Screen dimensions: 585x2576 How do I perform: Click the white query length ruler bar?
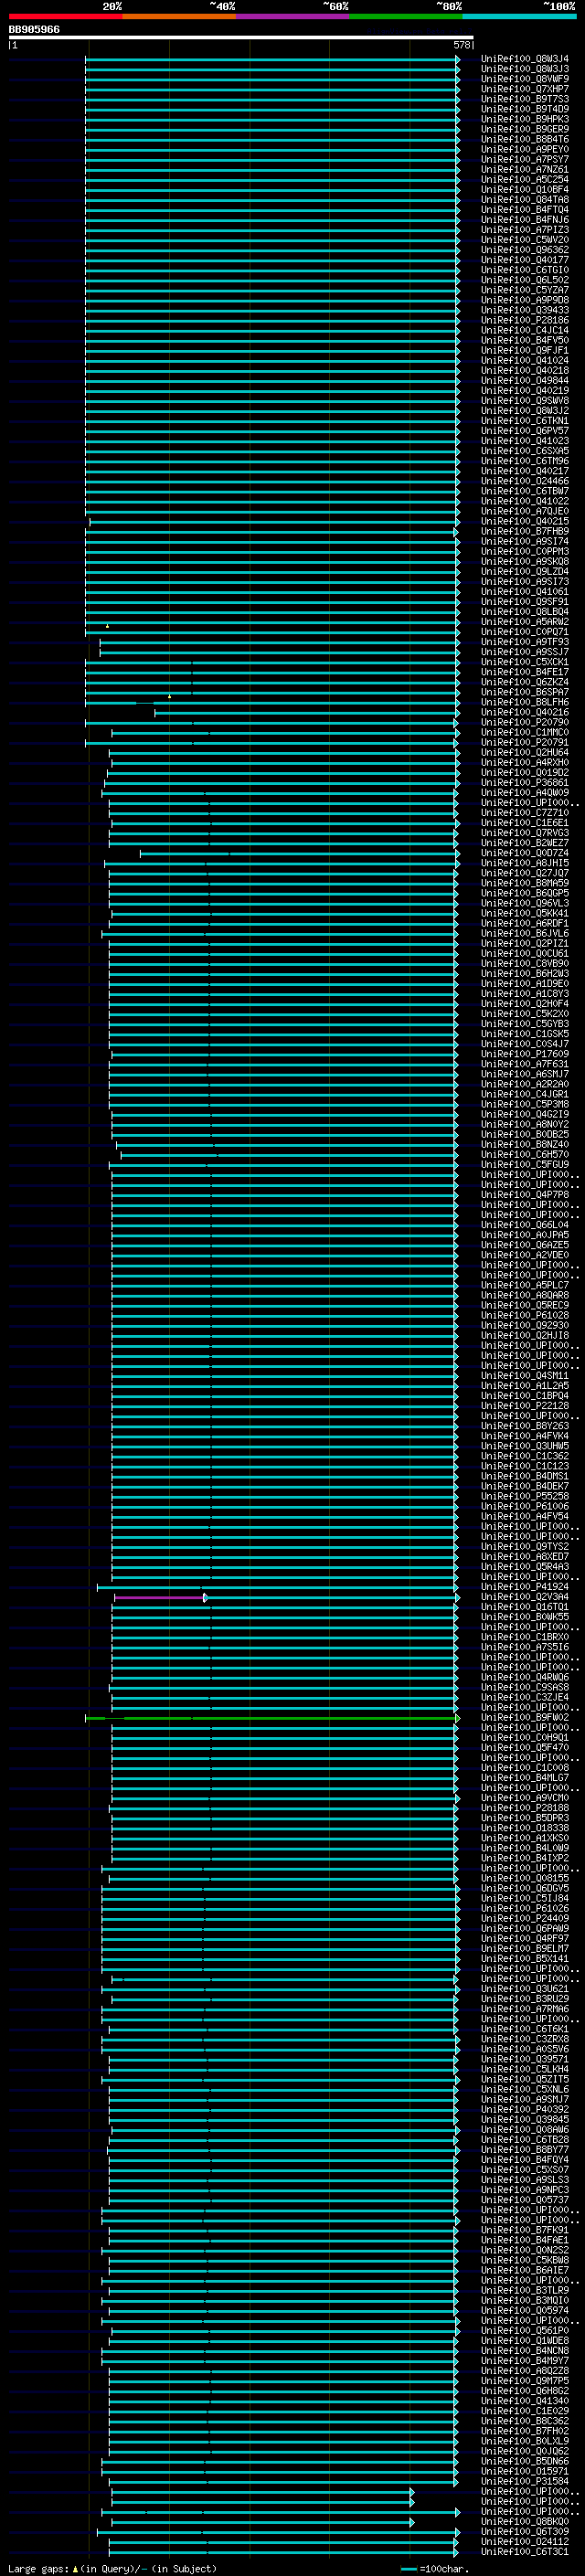[x=240, y=38]
